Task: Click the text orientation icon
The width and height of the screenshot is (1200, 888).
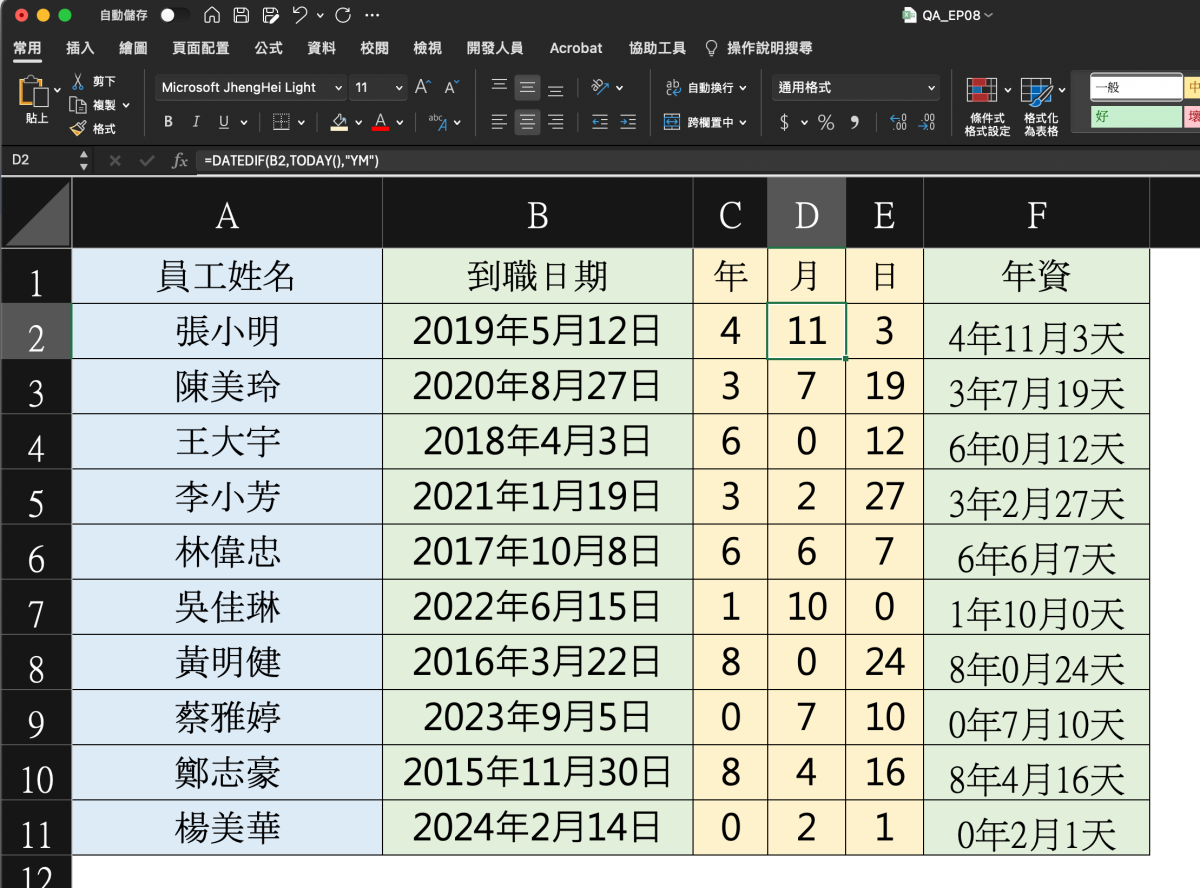Action: [x=600, y=88]
